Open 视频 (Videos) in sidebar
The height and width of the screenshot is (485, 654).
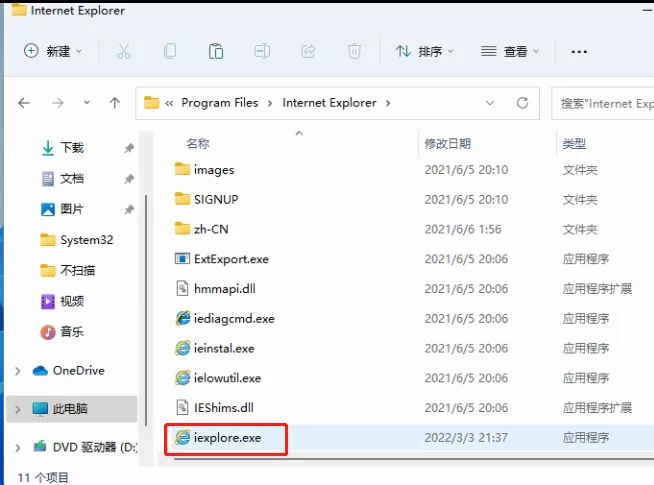coord(63,301)
